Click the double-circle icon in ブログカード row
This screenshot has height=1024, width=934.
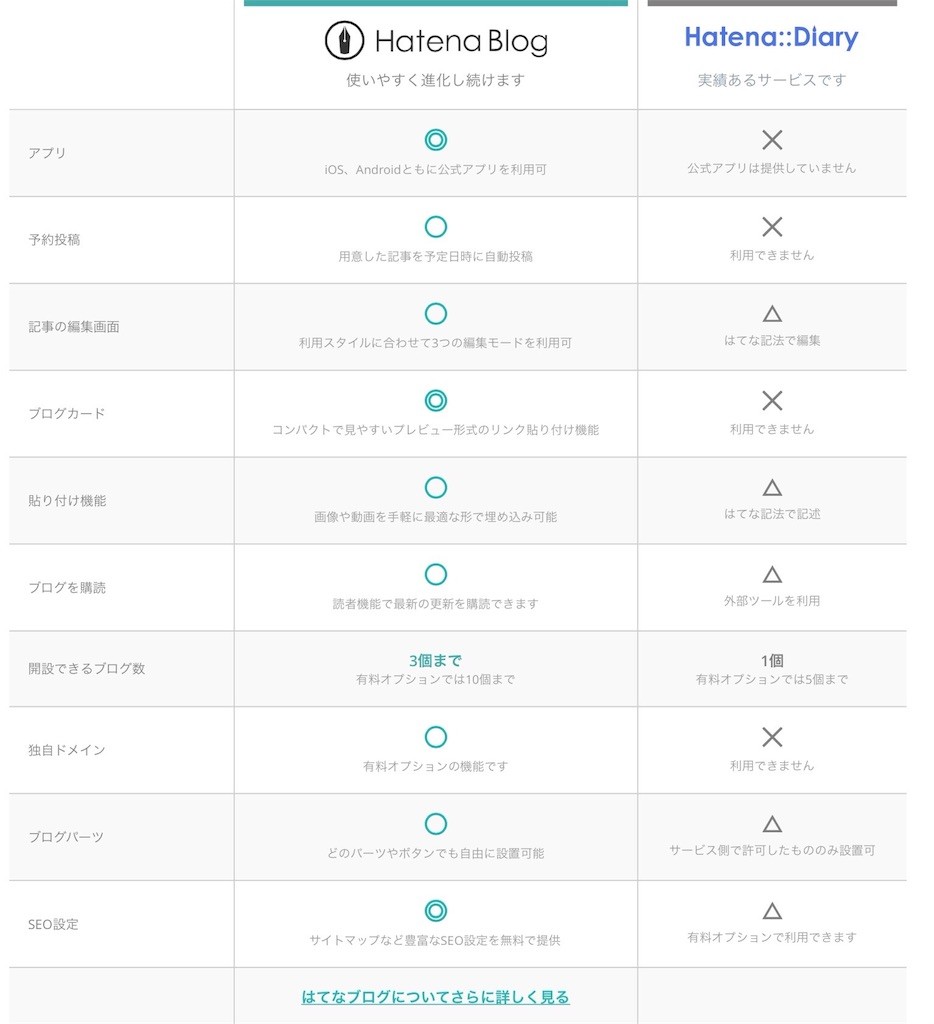pyautogui.click(x=436, y=400)
